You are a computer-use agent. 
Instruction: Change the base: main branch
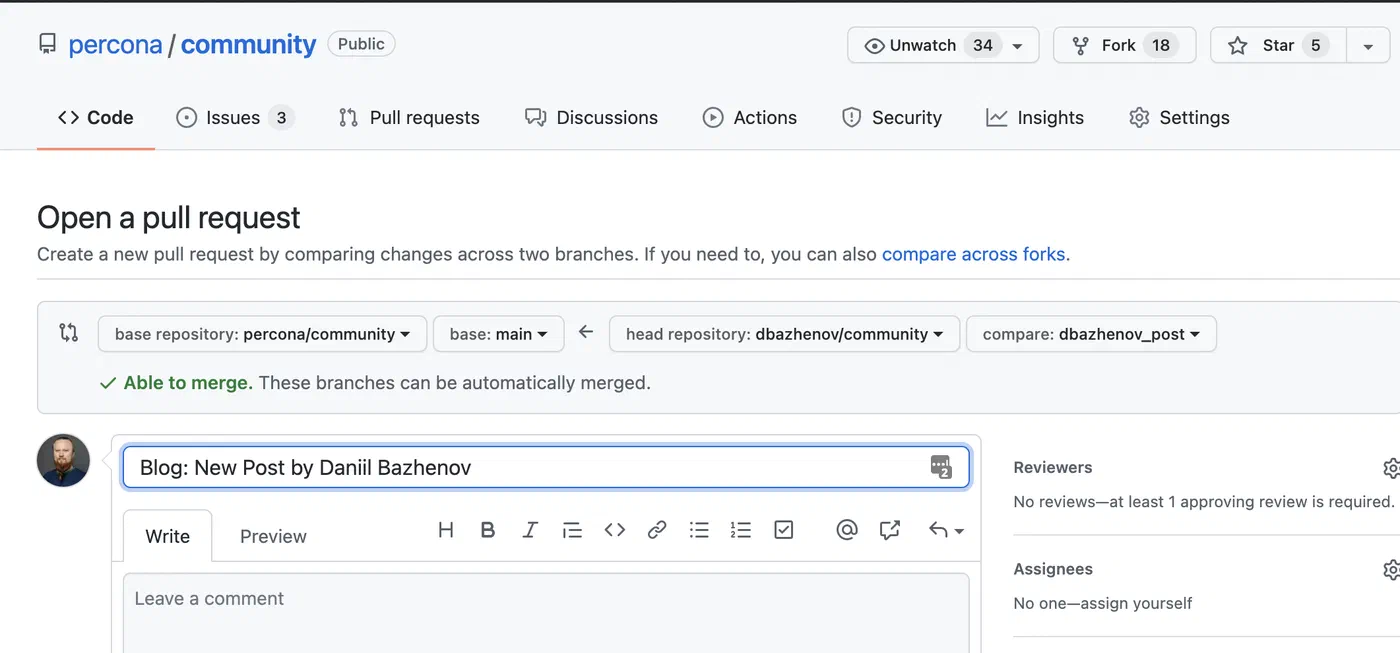(x=498, y=334)
